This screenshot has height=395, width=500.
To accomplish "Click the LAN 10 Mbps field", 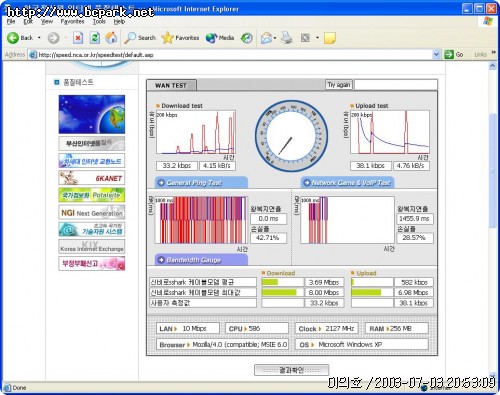I will coord(188,328).
